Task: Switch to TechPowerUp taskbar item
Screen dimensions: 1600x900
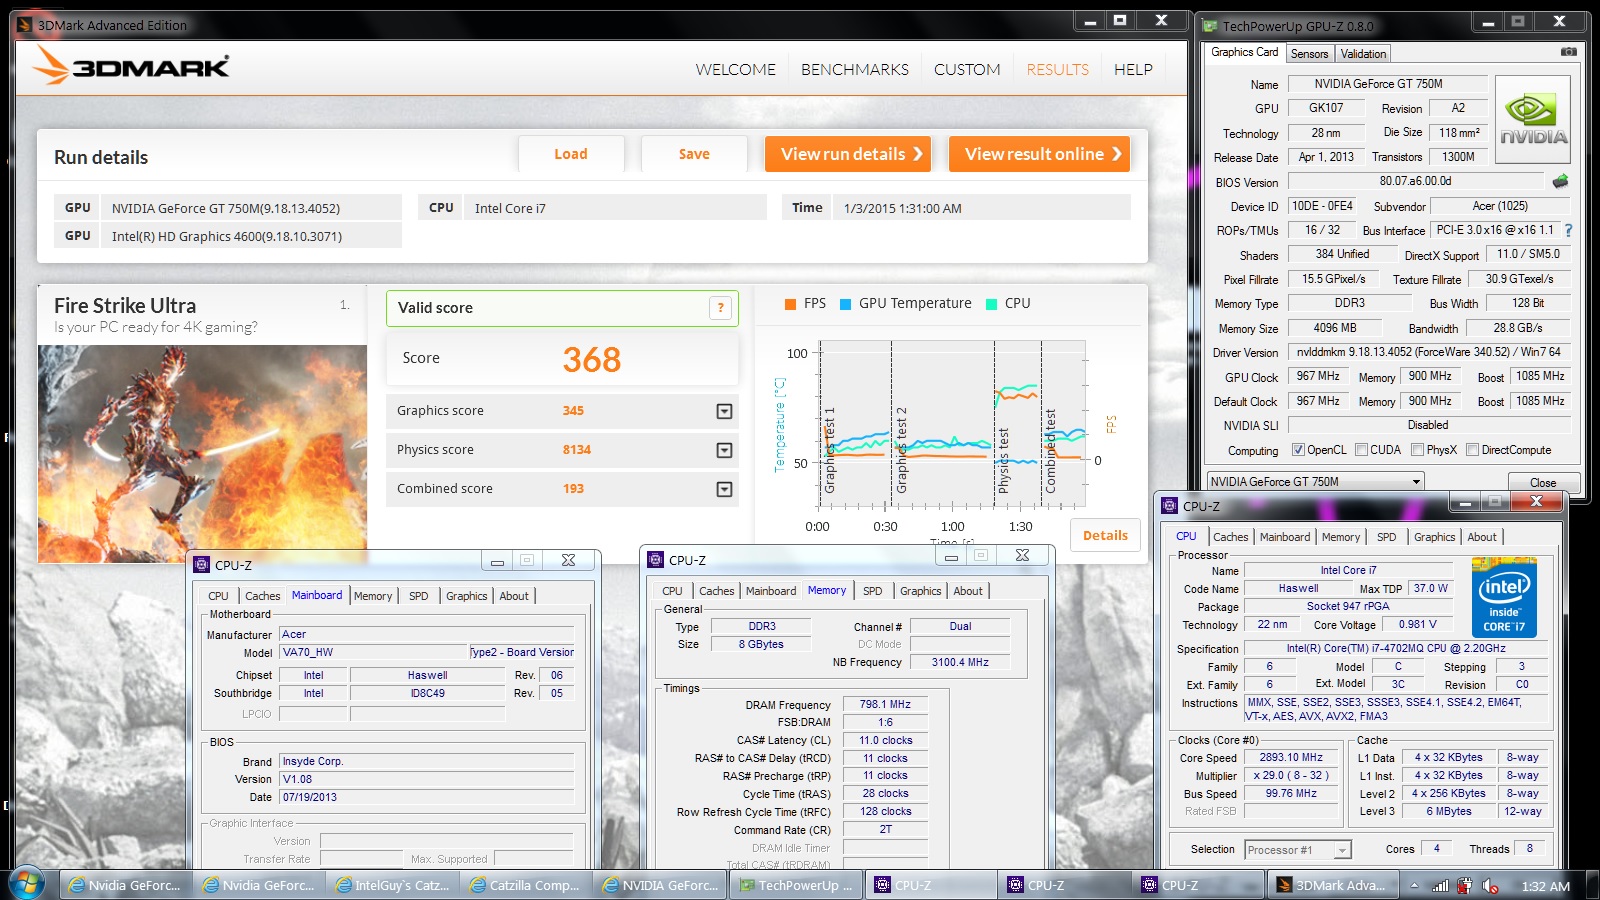Action: pyautogui.click(x=797, y=885)
